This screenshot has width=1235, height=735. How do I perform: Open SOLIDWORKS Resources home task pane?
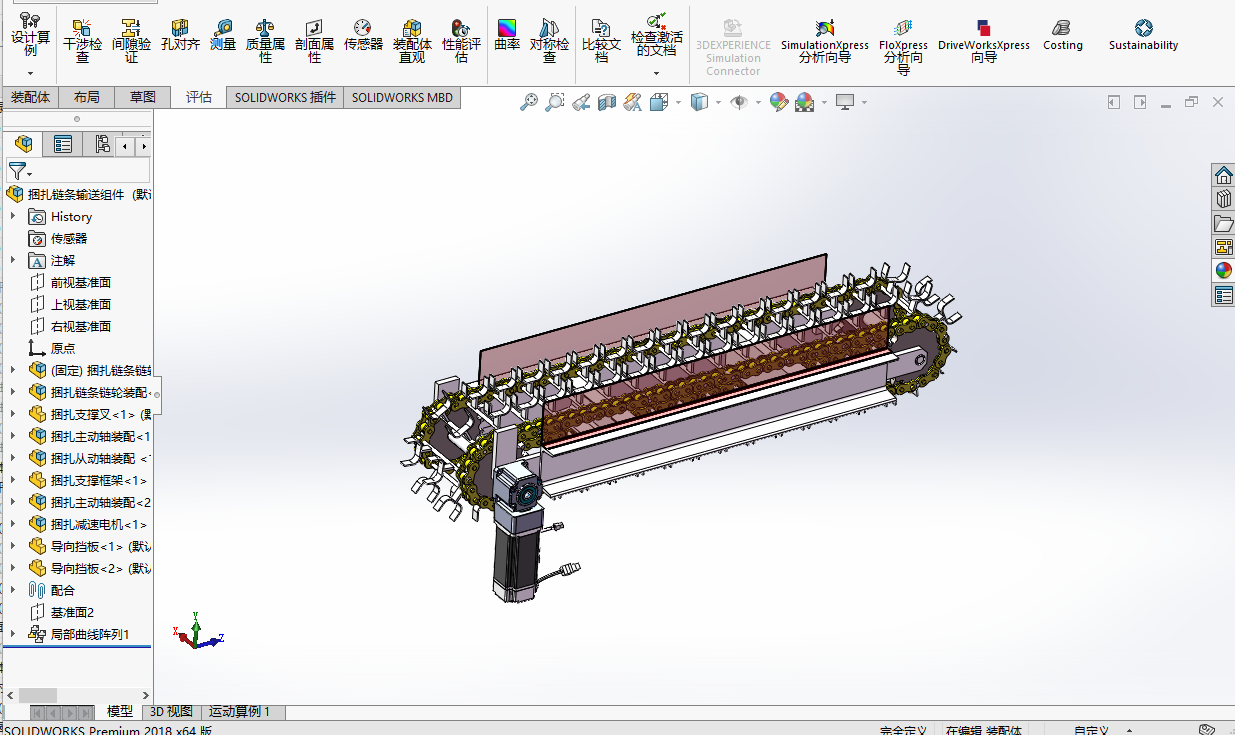click(x=1224, y=175)
